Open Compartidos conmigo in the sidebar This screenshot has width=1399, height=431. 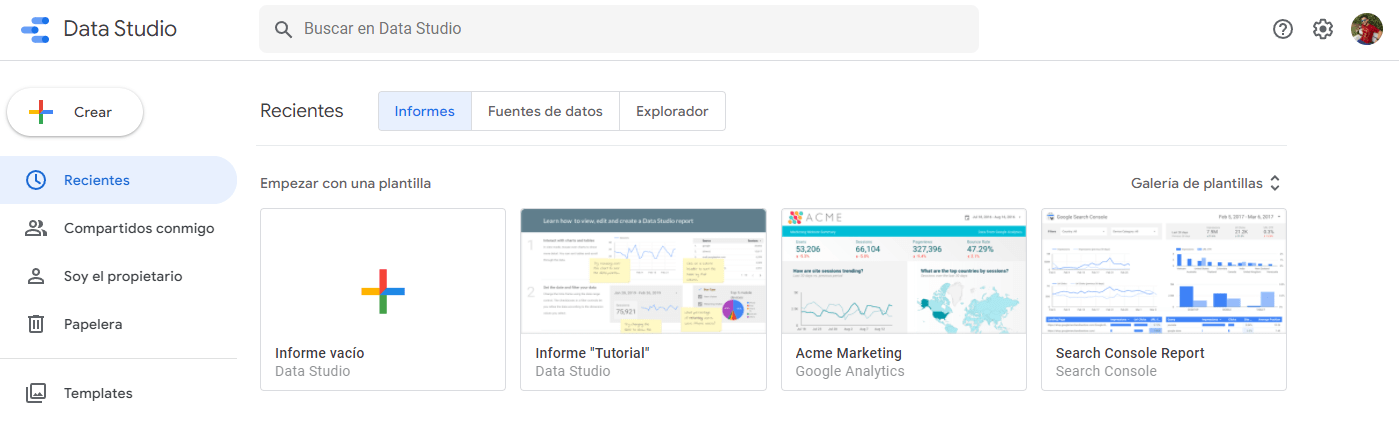[x=118, y=228]
